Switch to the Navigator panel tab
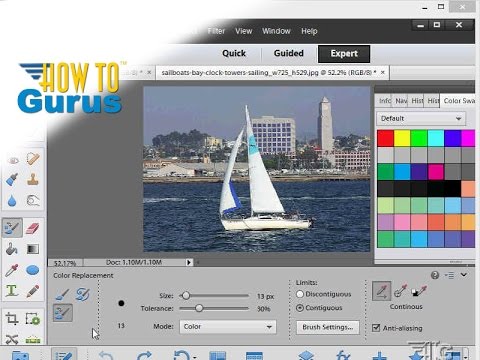This screenshot has height=360, width=480. pos(401,101)
